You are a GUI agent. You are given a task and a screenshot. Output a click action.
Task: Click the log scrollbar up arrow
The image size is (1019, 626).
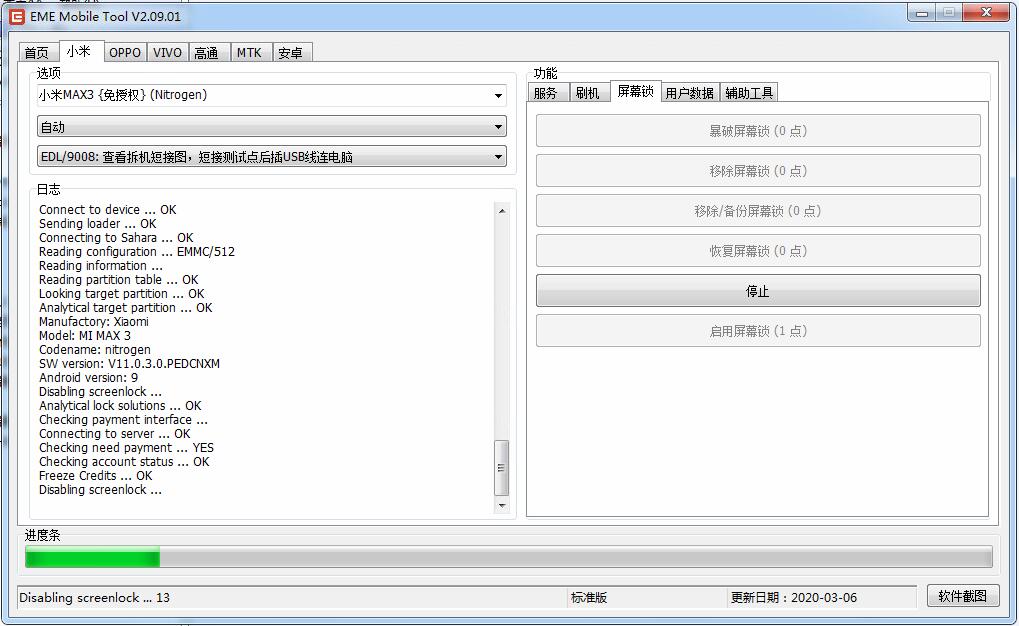coord(502,211)
